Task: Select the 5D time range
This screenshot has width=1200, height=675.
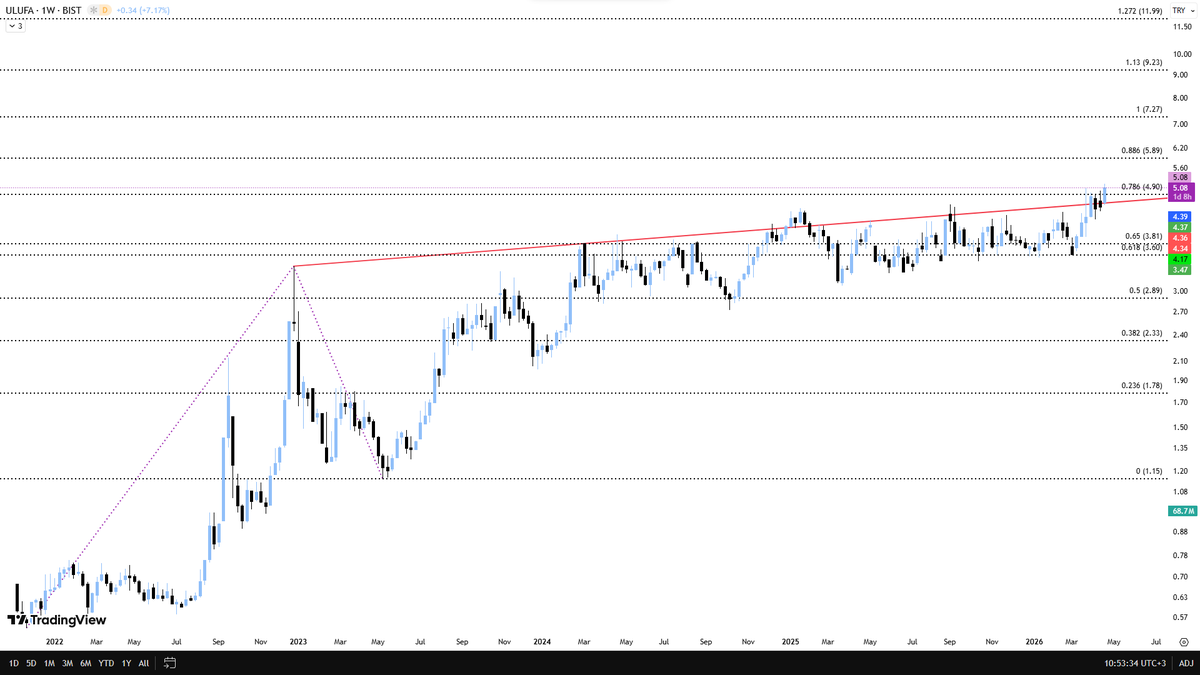Action: (x=30, y=663)
